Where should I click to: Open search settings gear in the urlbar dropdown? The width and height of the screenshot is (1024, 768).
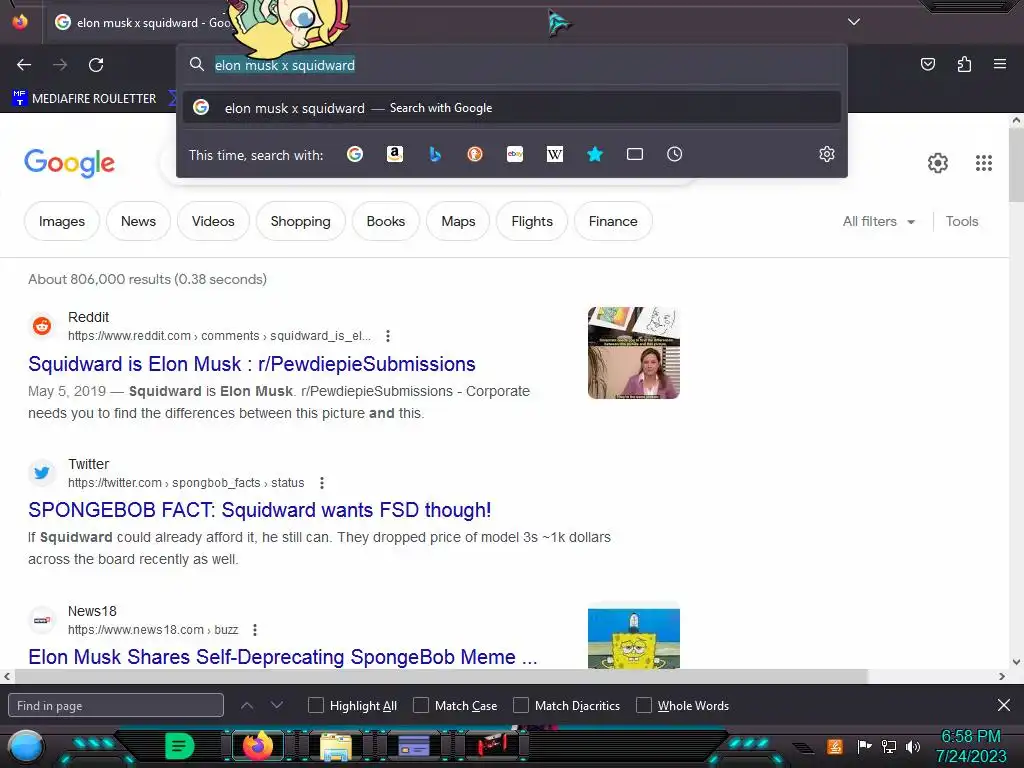click(x=827, y=154)
